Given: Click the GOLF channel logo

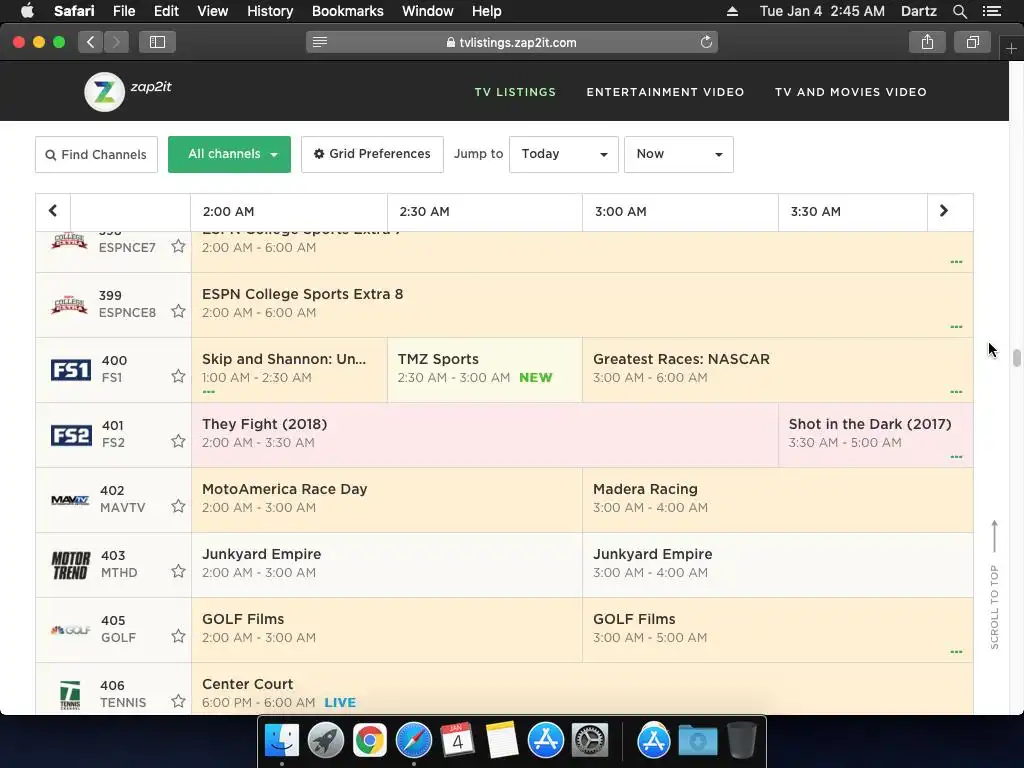Looking at the screenshot, I should (71, 630).
